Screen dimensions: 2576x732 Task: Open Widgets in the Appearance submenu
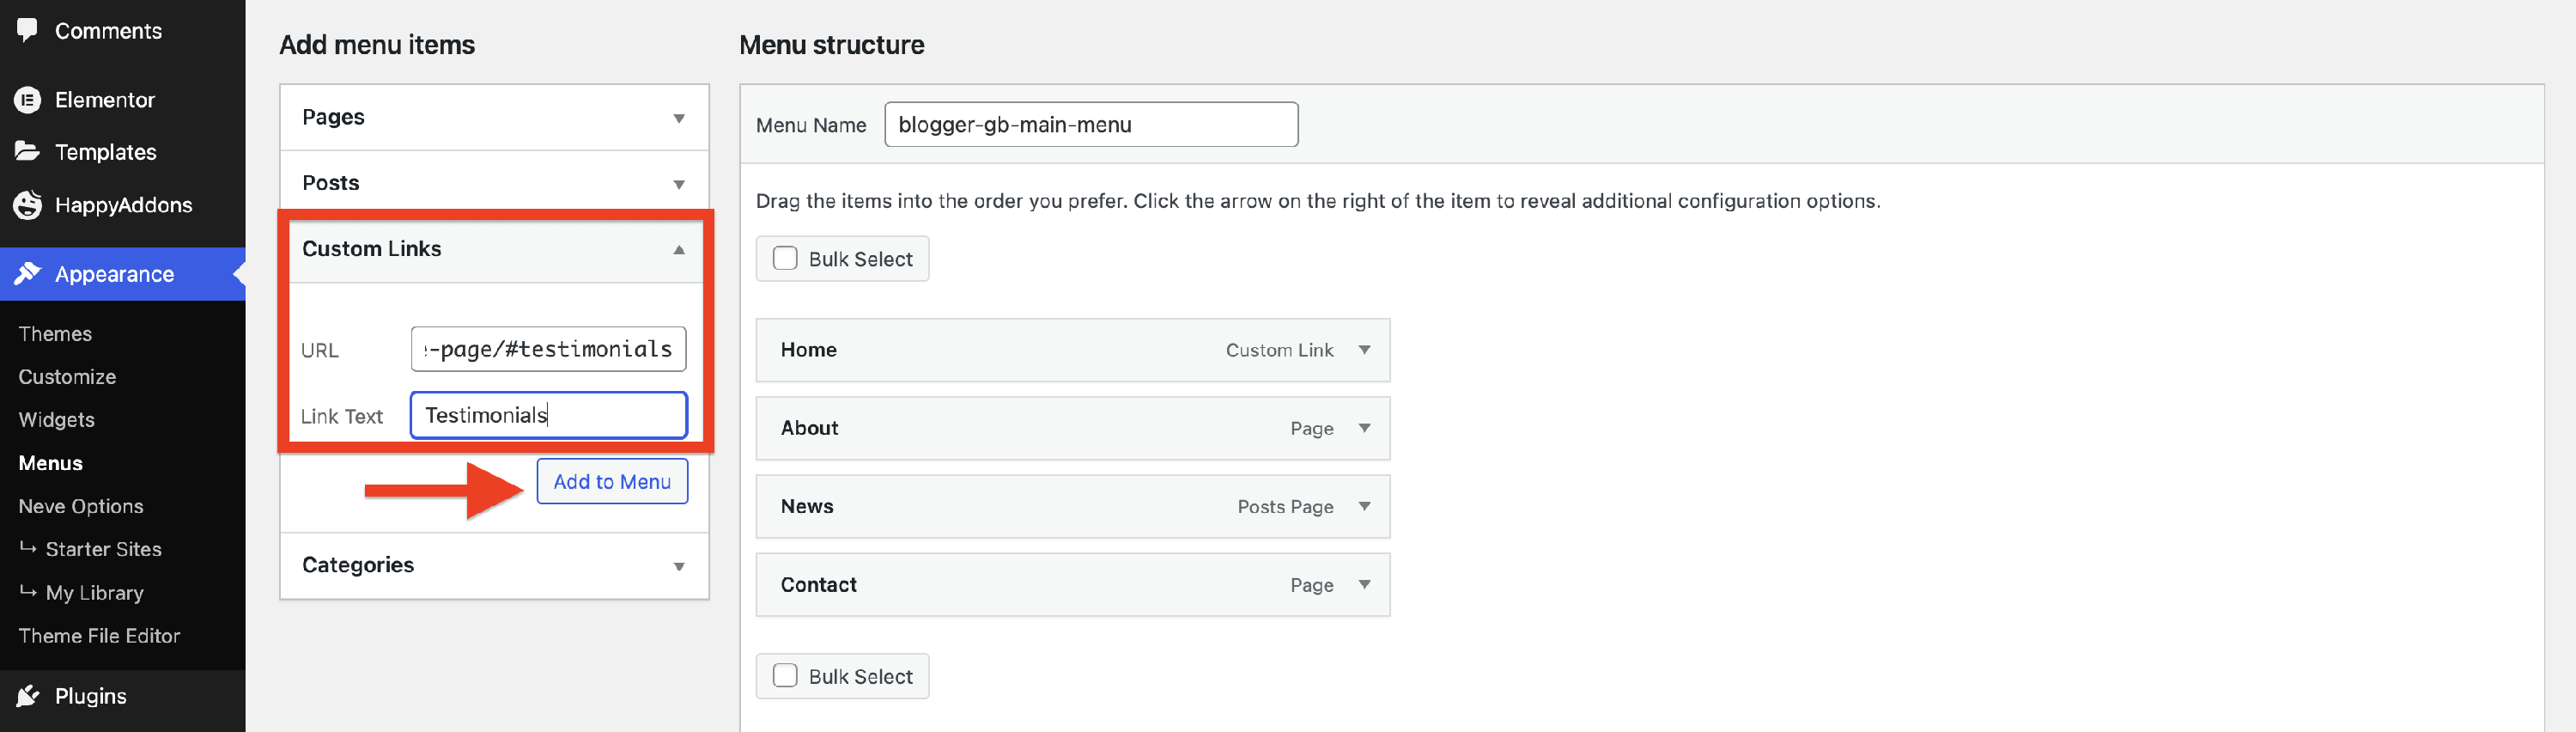point(56,420)
